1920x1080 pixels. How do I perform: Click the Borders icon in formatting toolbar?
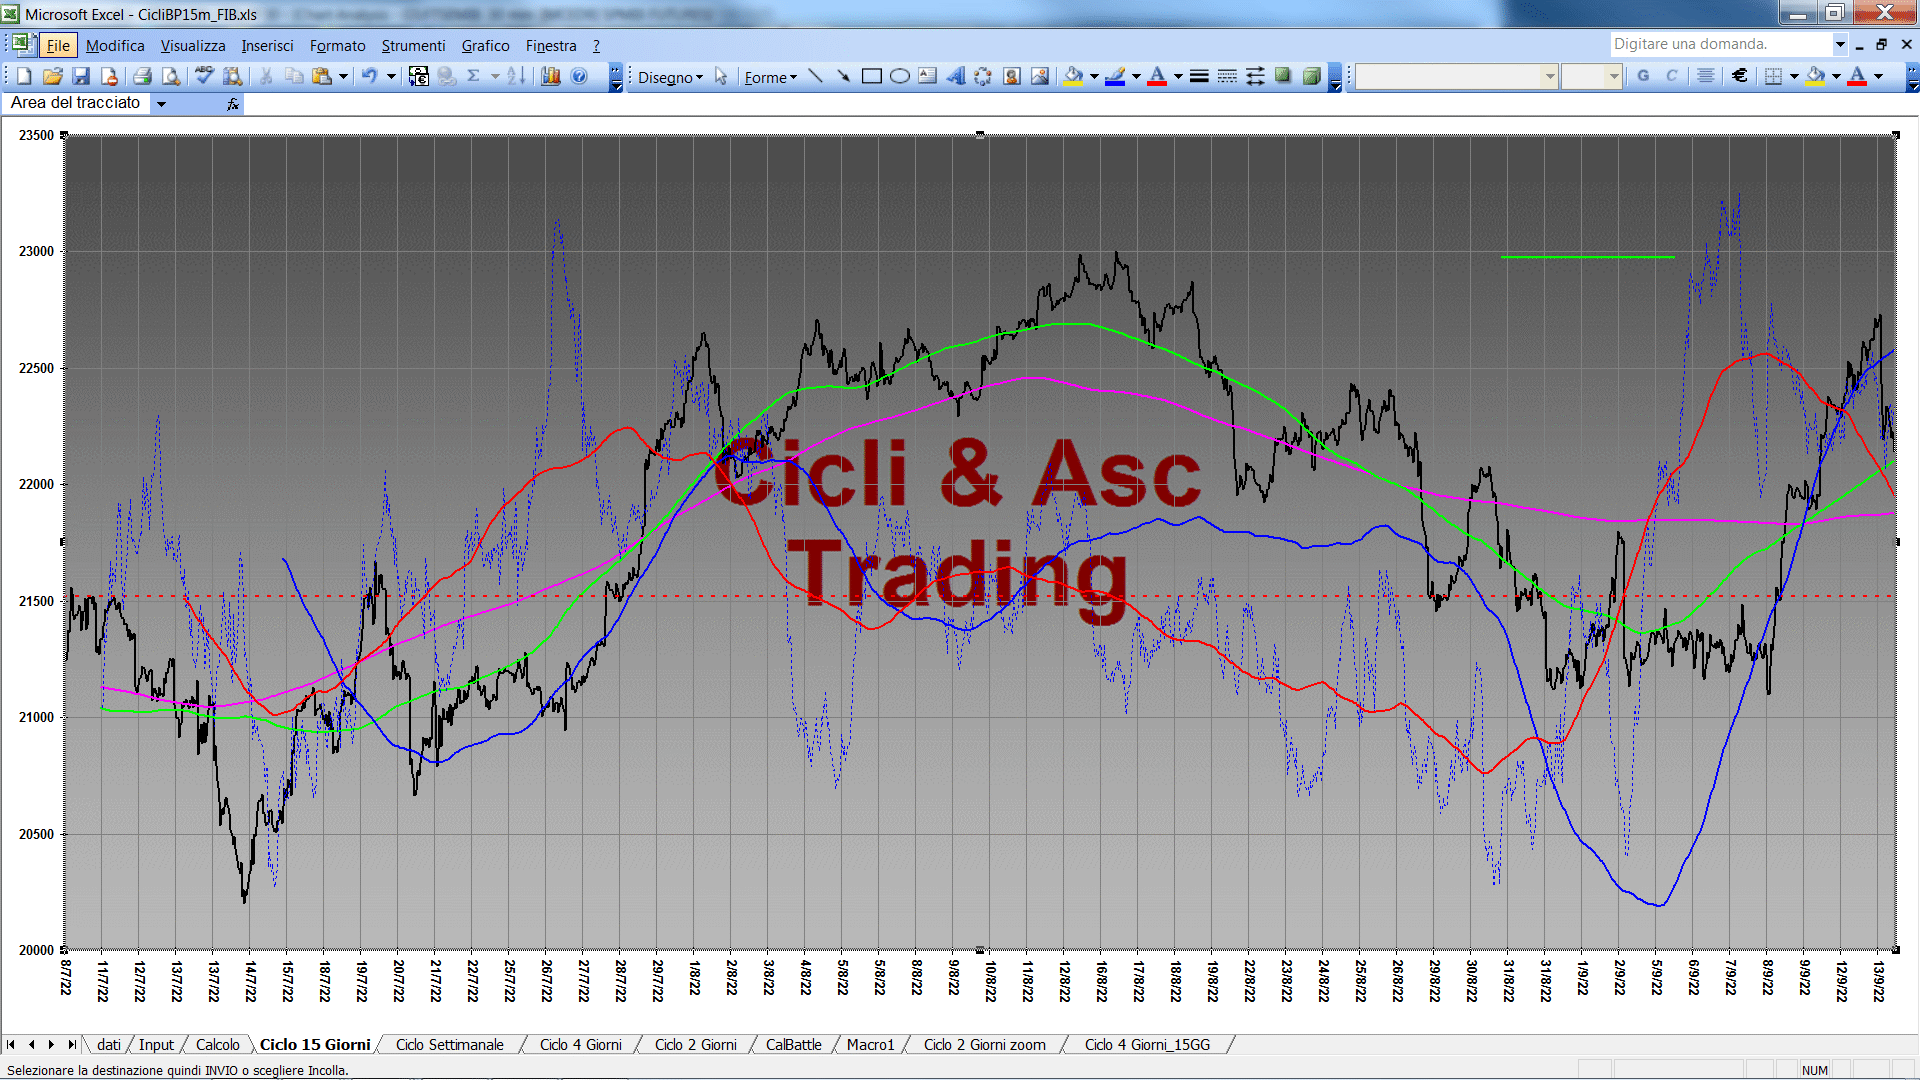1773,76
